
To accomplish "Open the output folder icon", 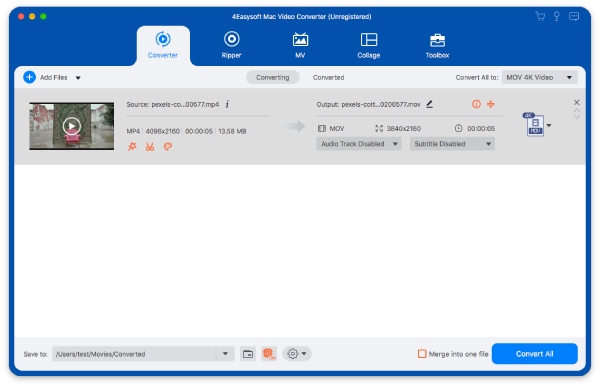I will [248, 354].
